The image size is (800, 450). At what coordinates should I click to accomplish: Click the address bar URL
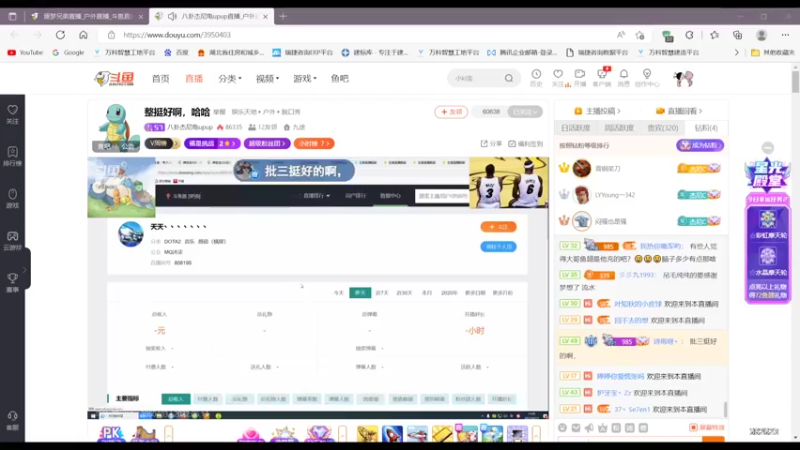177,35
